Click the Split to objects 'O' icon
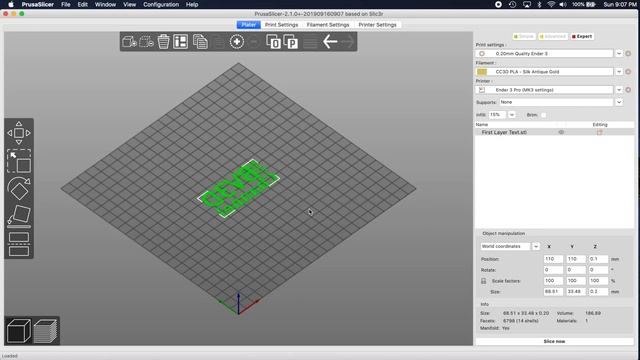Viewport: 640px width, 360px height. point(273,42)
